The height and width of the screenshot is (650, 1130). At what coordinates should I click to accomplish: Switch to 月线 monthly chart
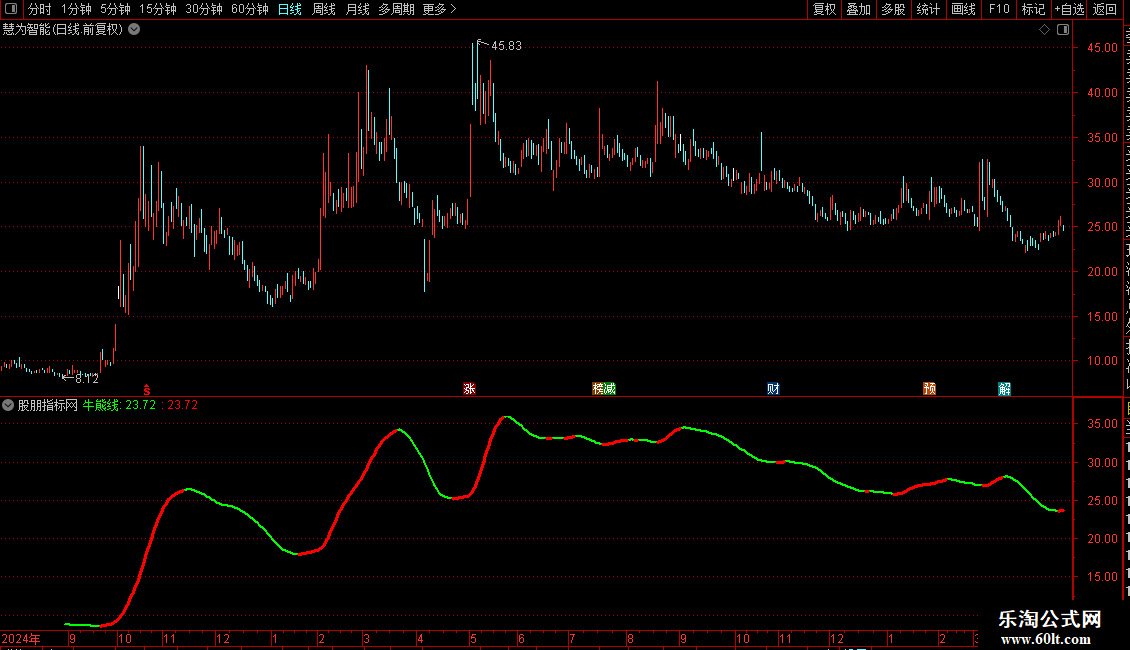coord(357,9)
